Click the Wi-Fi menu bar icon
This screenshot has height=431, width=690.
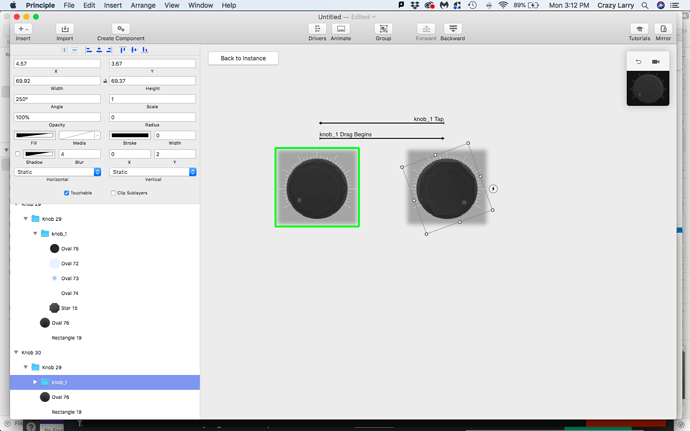click(503, 5)
